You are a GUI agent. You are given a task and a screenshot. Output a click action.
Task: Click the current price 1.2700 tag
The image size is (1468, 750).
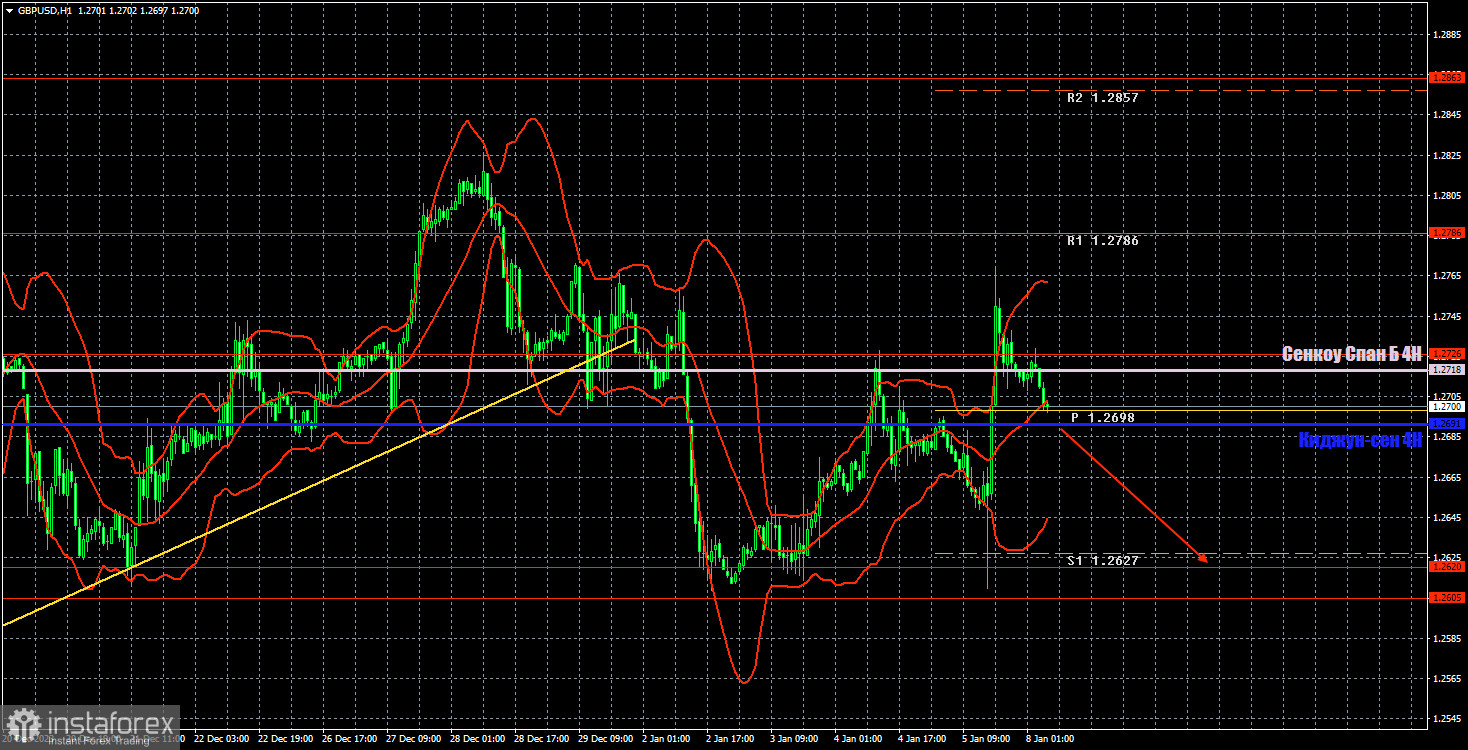(x=1447, y=407)
